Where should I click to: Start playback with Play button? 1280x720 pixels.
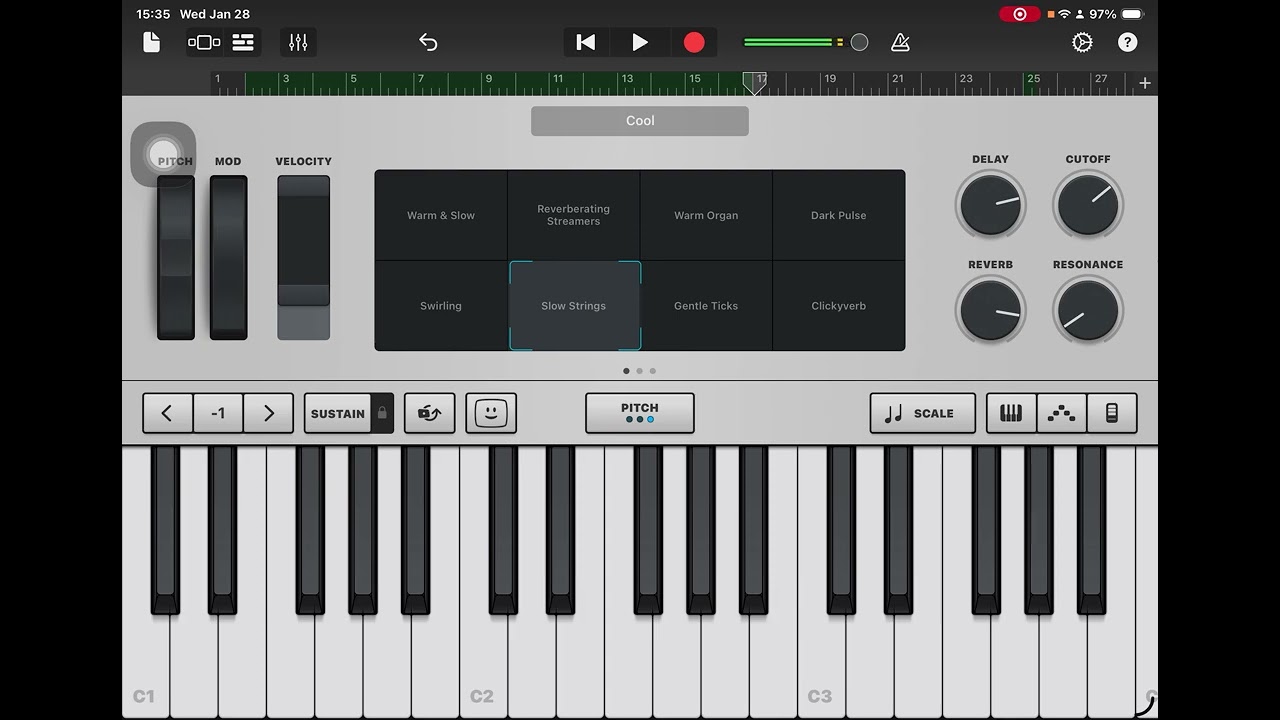click(640, 42)
